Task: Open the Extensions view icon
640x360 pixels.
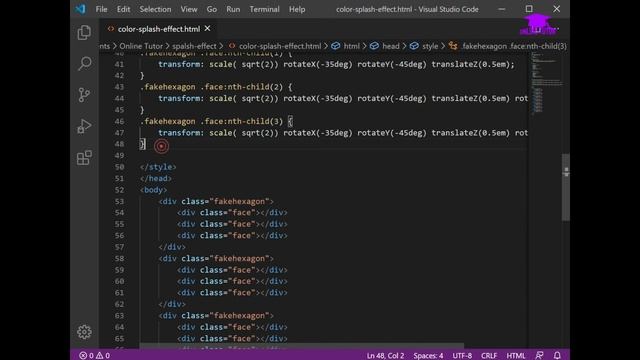Action: pos(84,158)
